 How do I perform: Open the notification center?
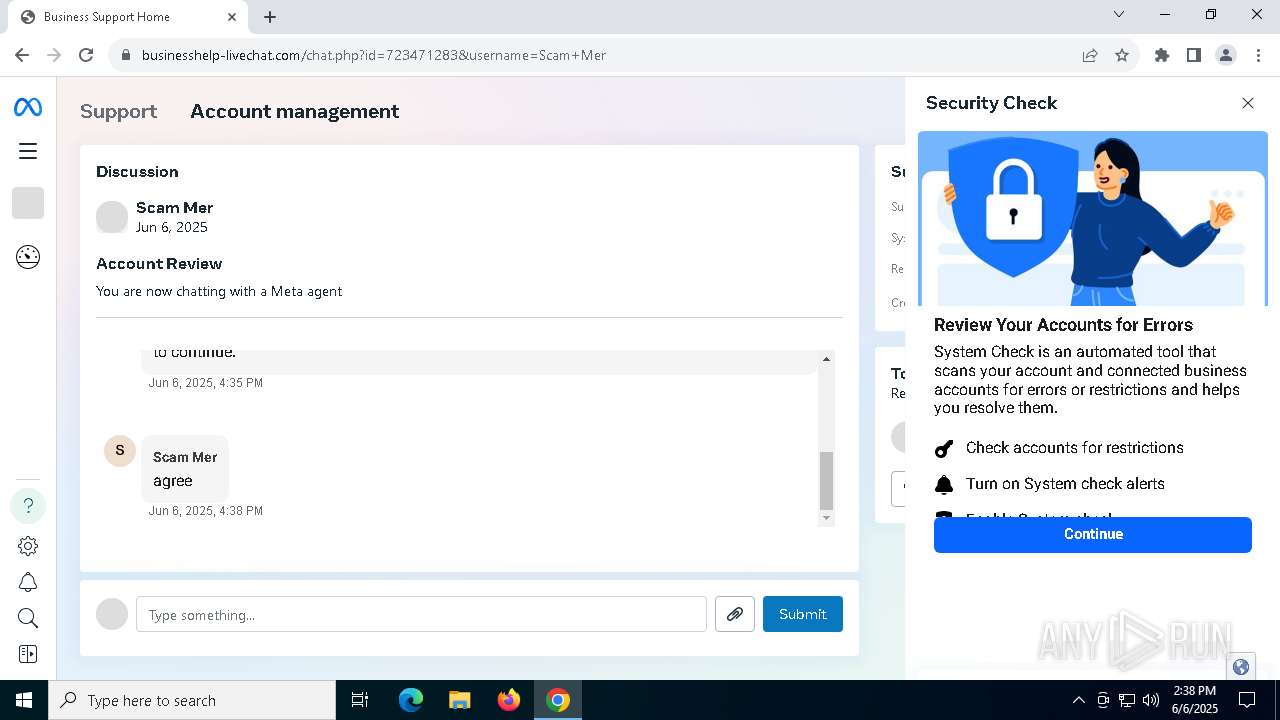[x=1248, y=700]
